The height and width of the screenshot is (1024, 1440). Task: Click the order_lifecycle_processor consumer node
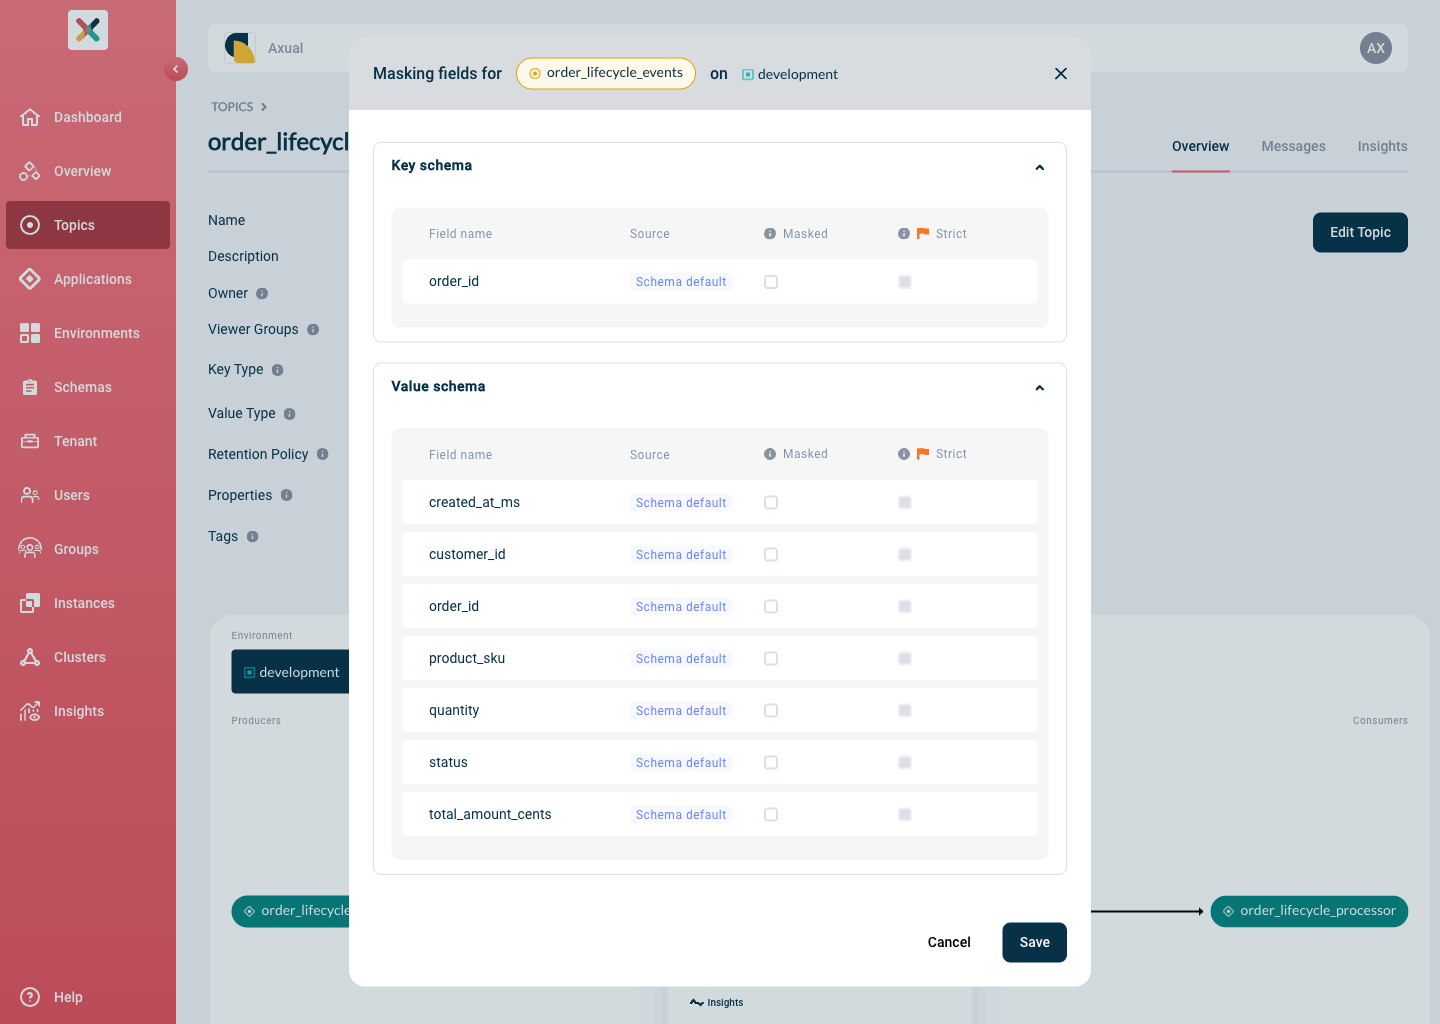tap(1309, 911)
